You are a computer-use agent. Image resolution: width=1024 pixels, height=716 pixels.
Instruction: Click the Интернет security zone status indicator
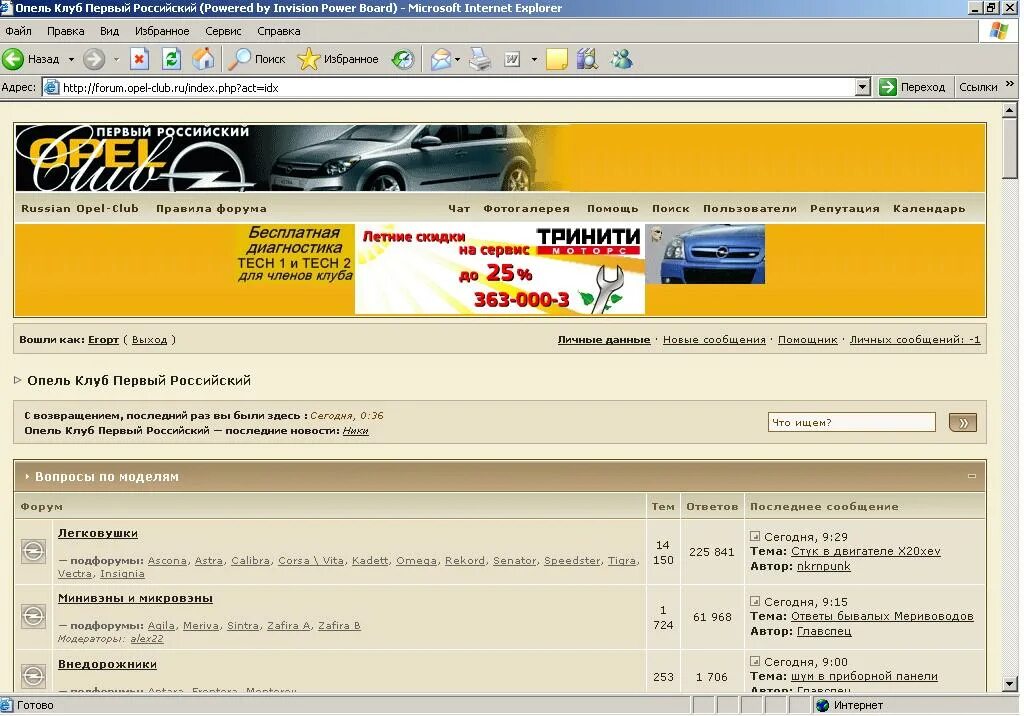(x=850, y=705)
